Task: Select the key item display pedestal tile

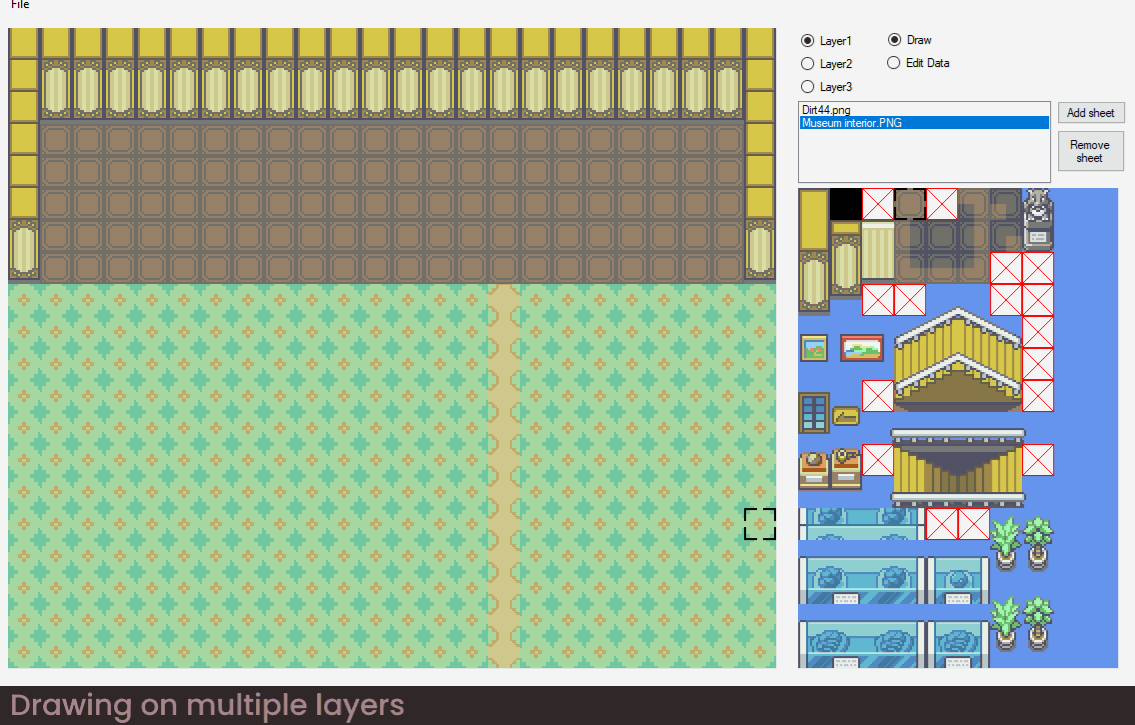Action: (x=845, y=469)
